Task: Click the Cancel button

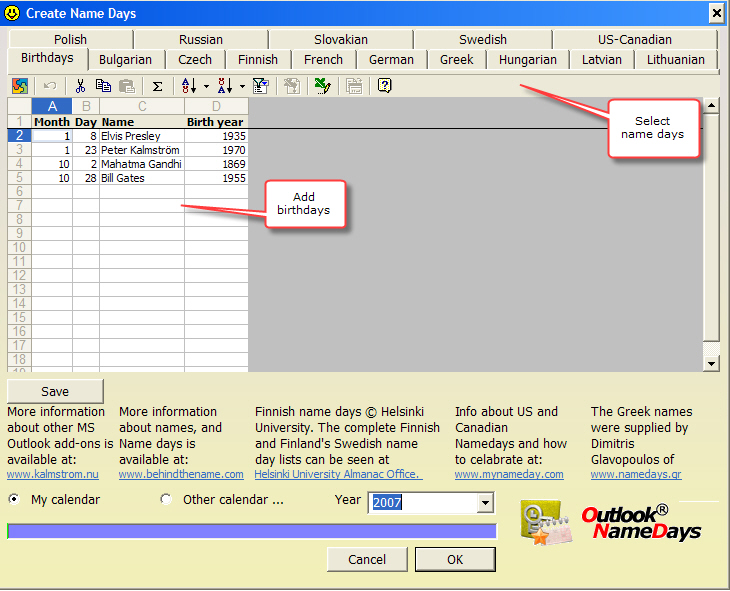Action: (367, 559)
